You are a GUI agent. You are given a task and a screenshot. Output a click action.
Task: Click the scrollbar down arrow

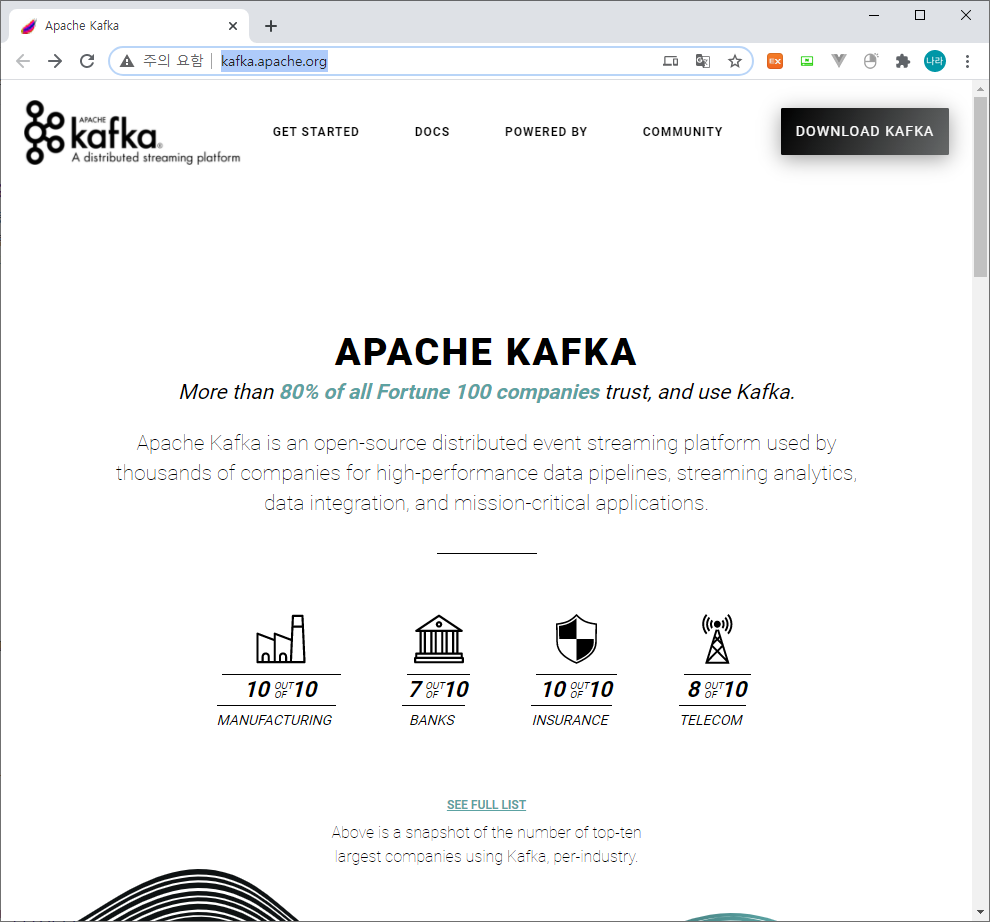coord(980,912)
